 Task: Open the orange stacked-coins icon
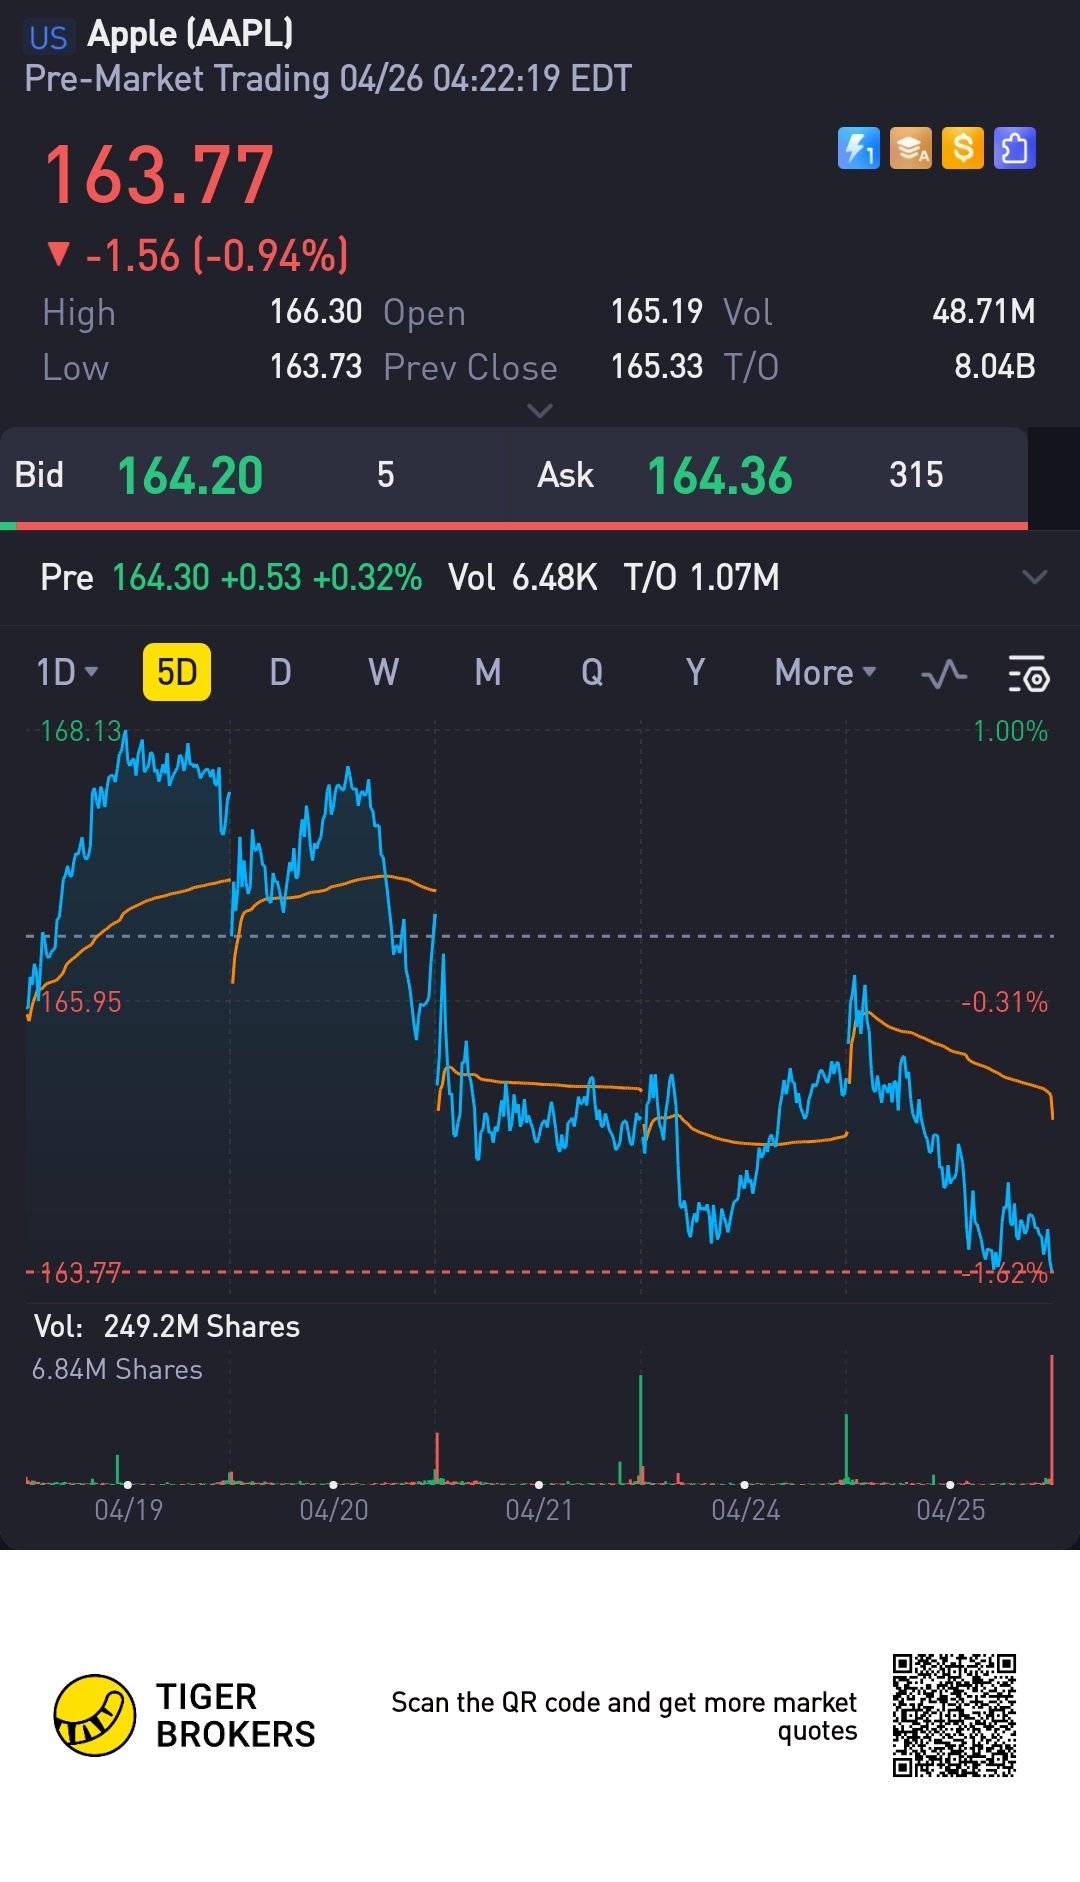tap(910, 149)
